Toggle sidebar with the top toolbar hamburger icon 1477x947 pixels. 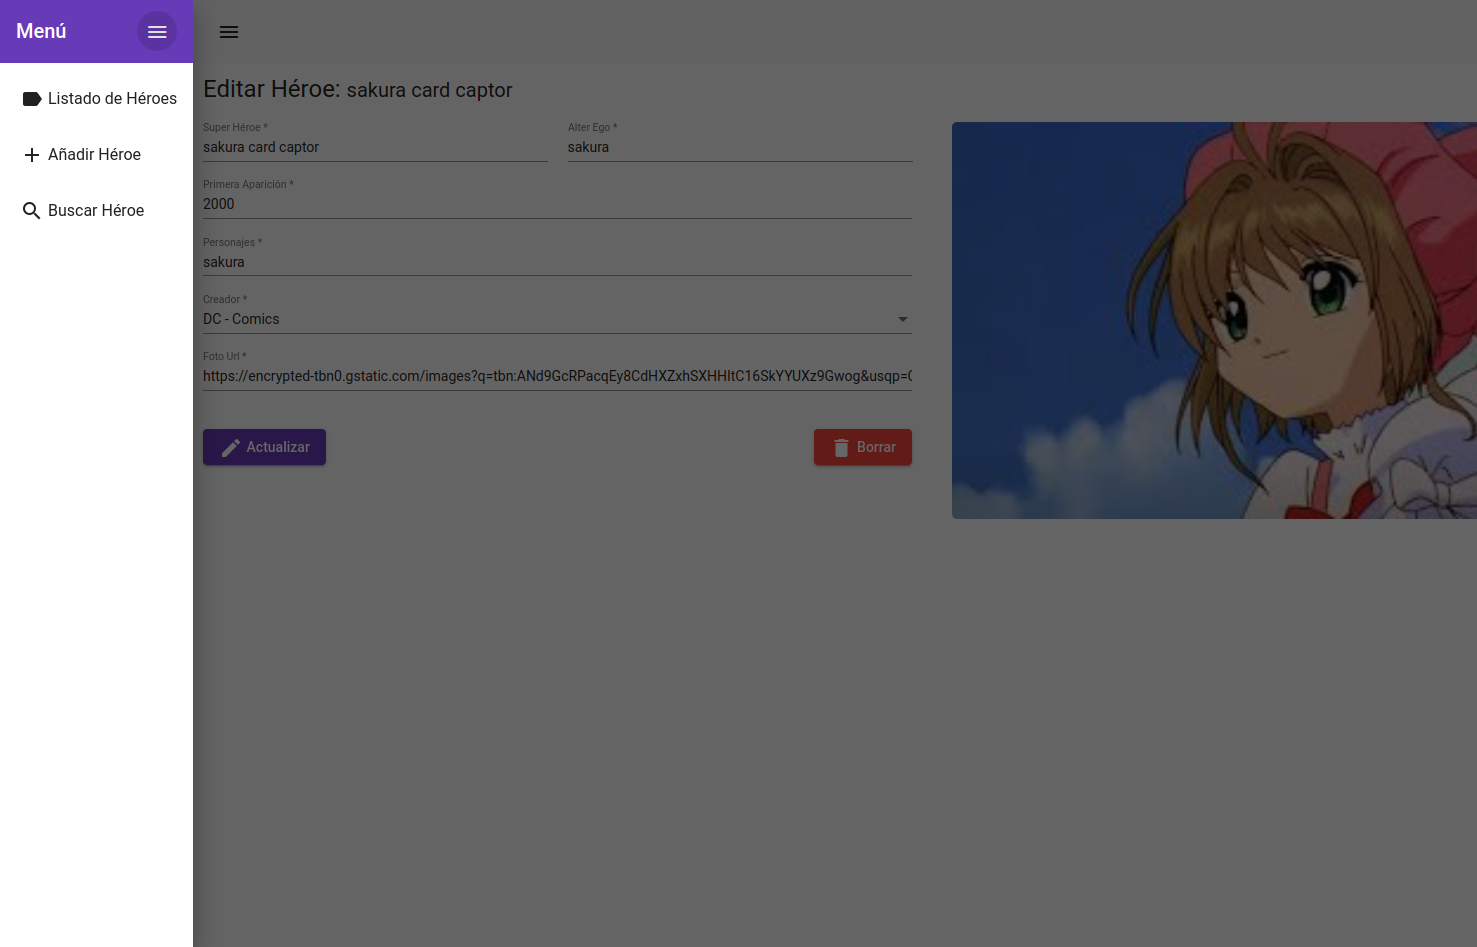click(229, 32)
